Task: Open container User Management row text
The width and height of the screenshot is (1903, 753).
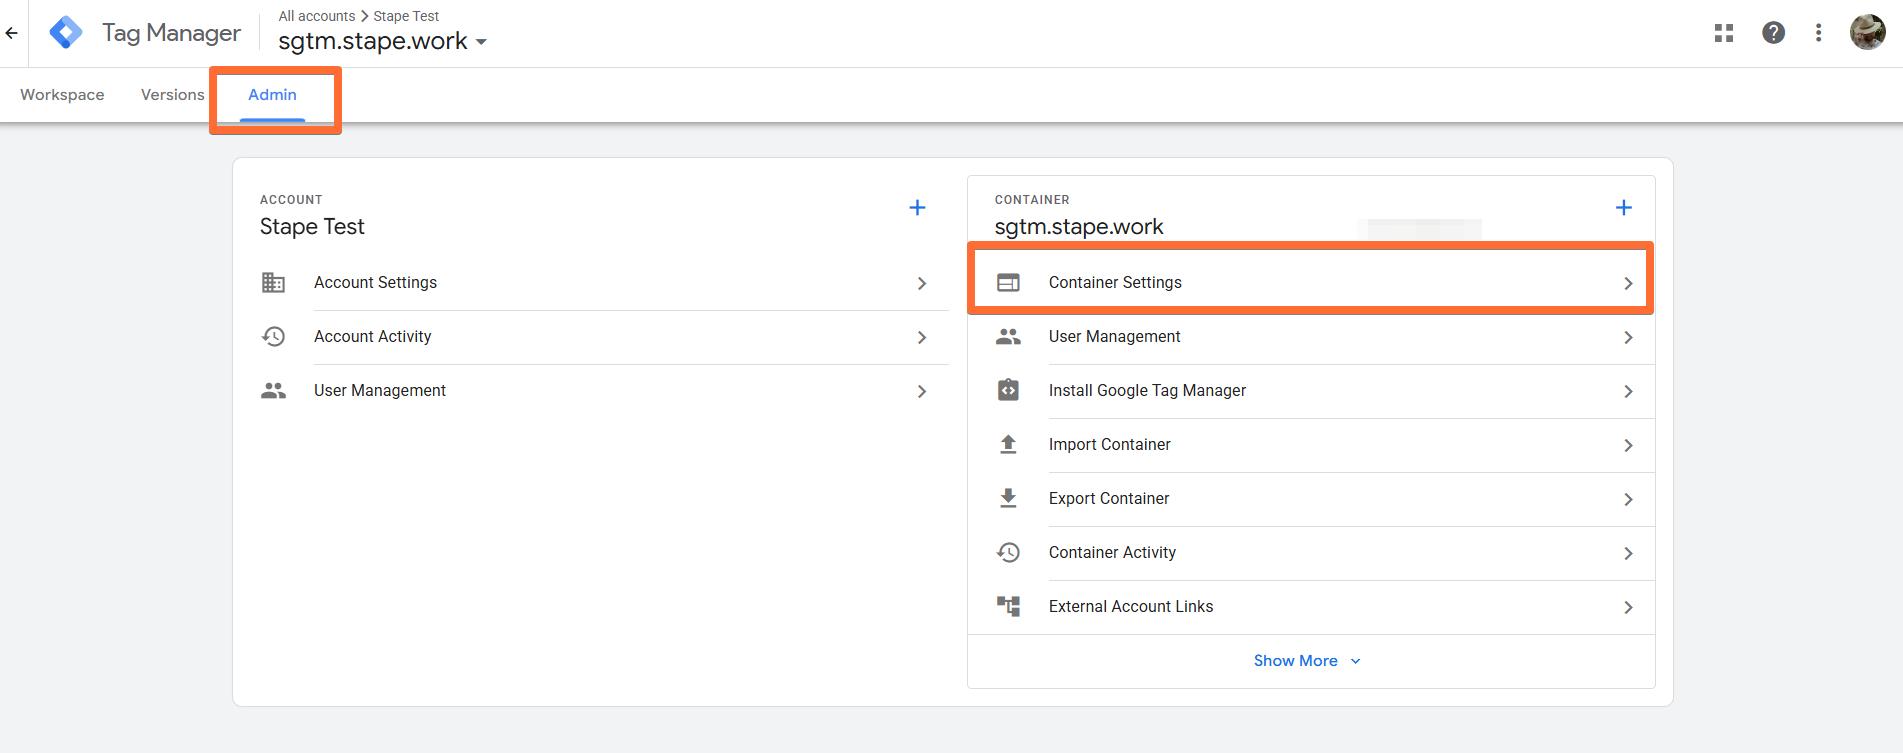Action: (1114, 337)
